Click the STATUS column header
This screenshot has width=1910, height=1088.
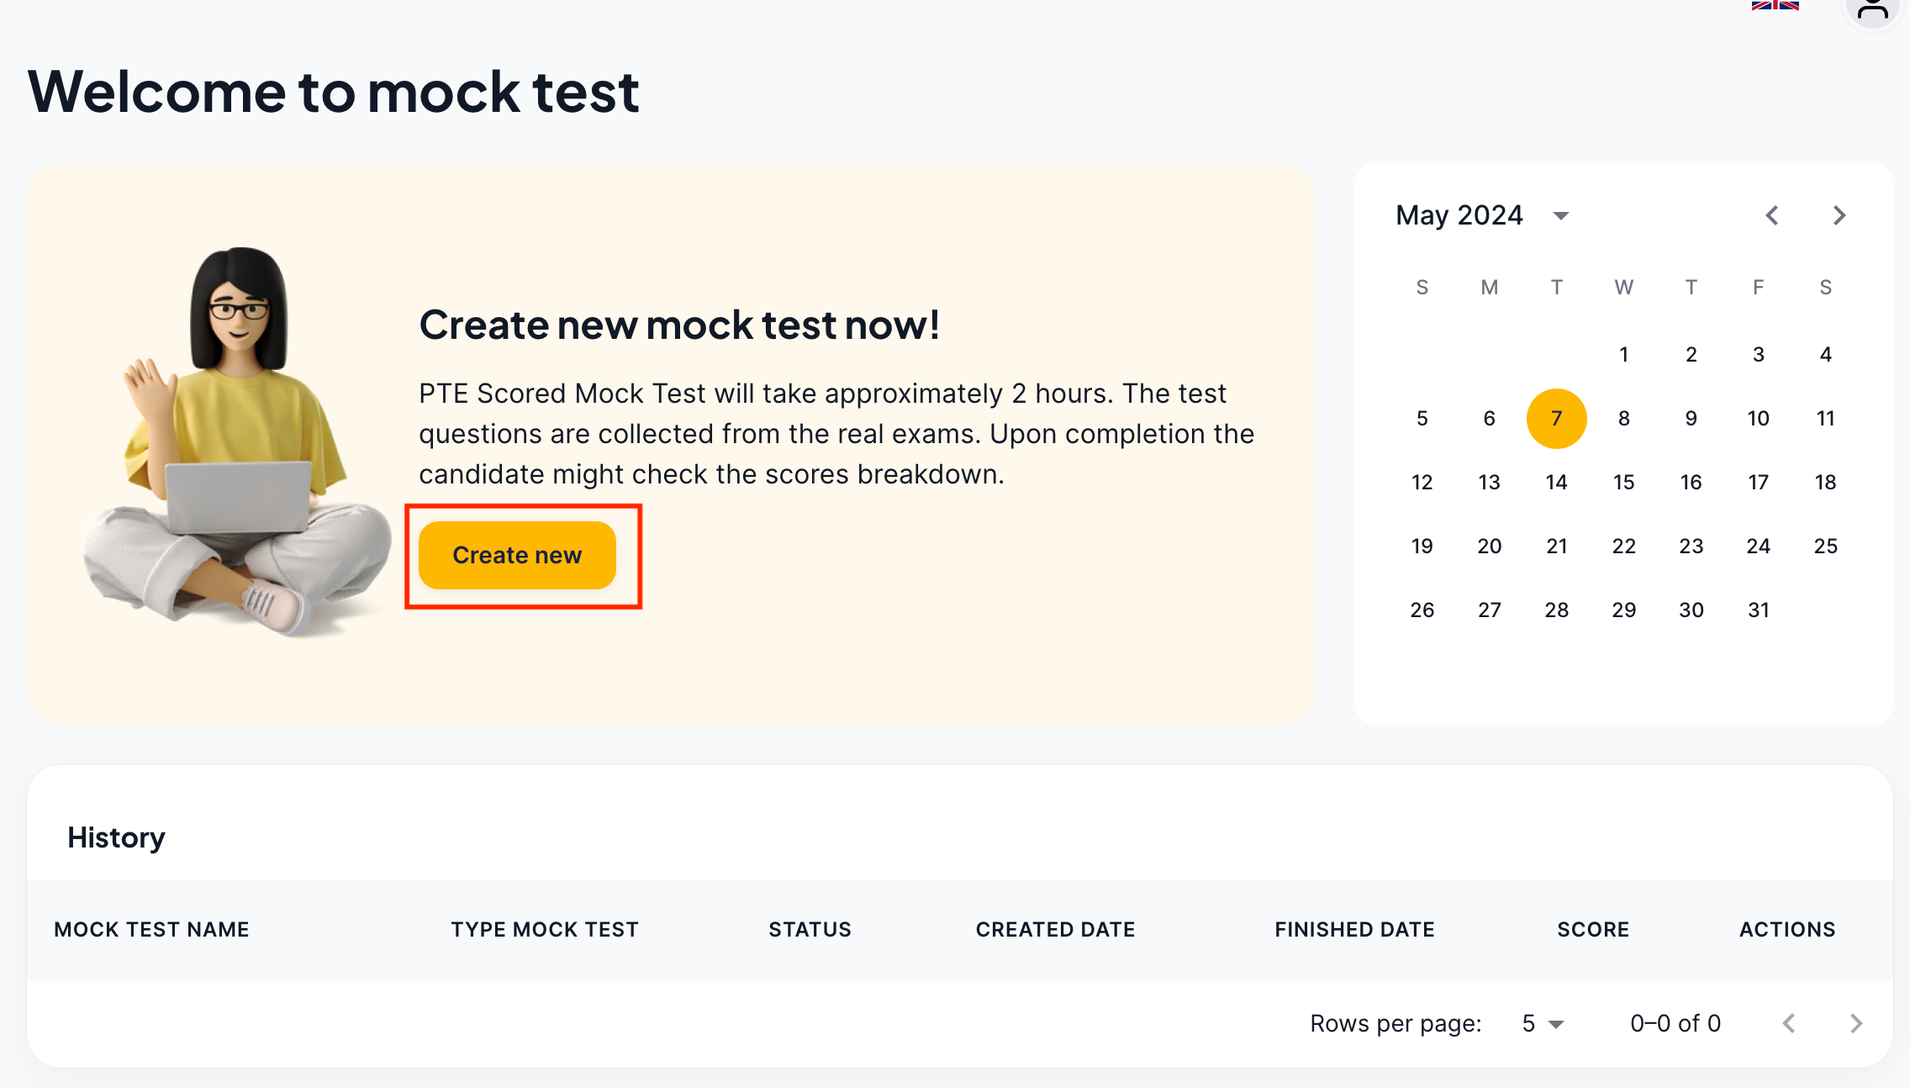tap(810, 929)
